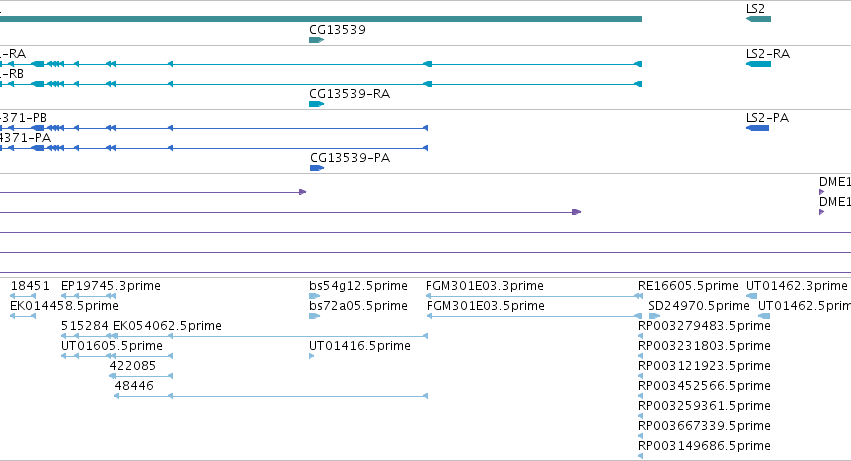Click the UT01462.3prime EST glyph

click(x=752, y=296)
